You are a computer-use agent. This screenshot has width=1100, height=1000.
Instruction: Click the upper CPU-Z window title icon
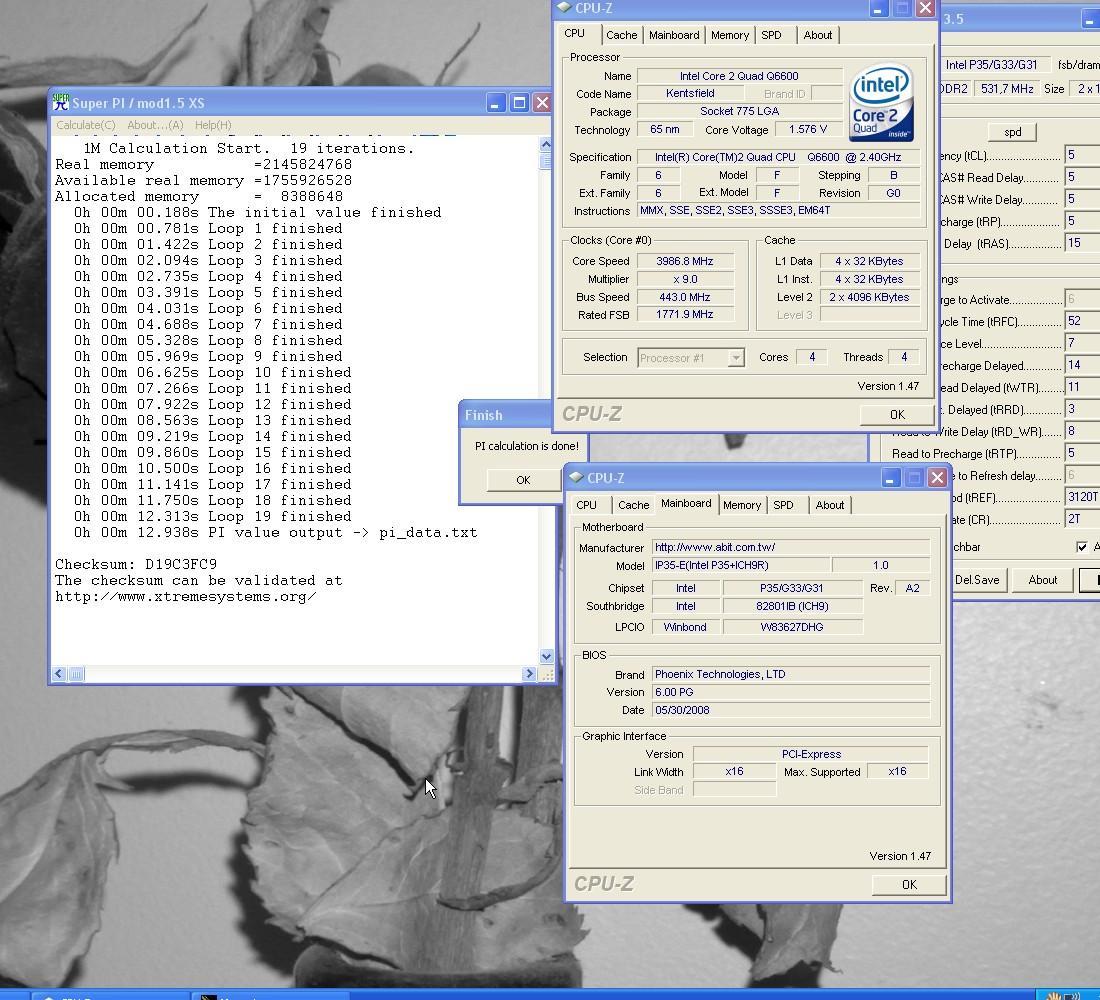[x=564, y=8]
